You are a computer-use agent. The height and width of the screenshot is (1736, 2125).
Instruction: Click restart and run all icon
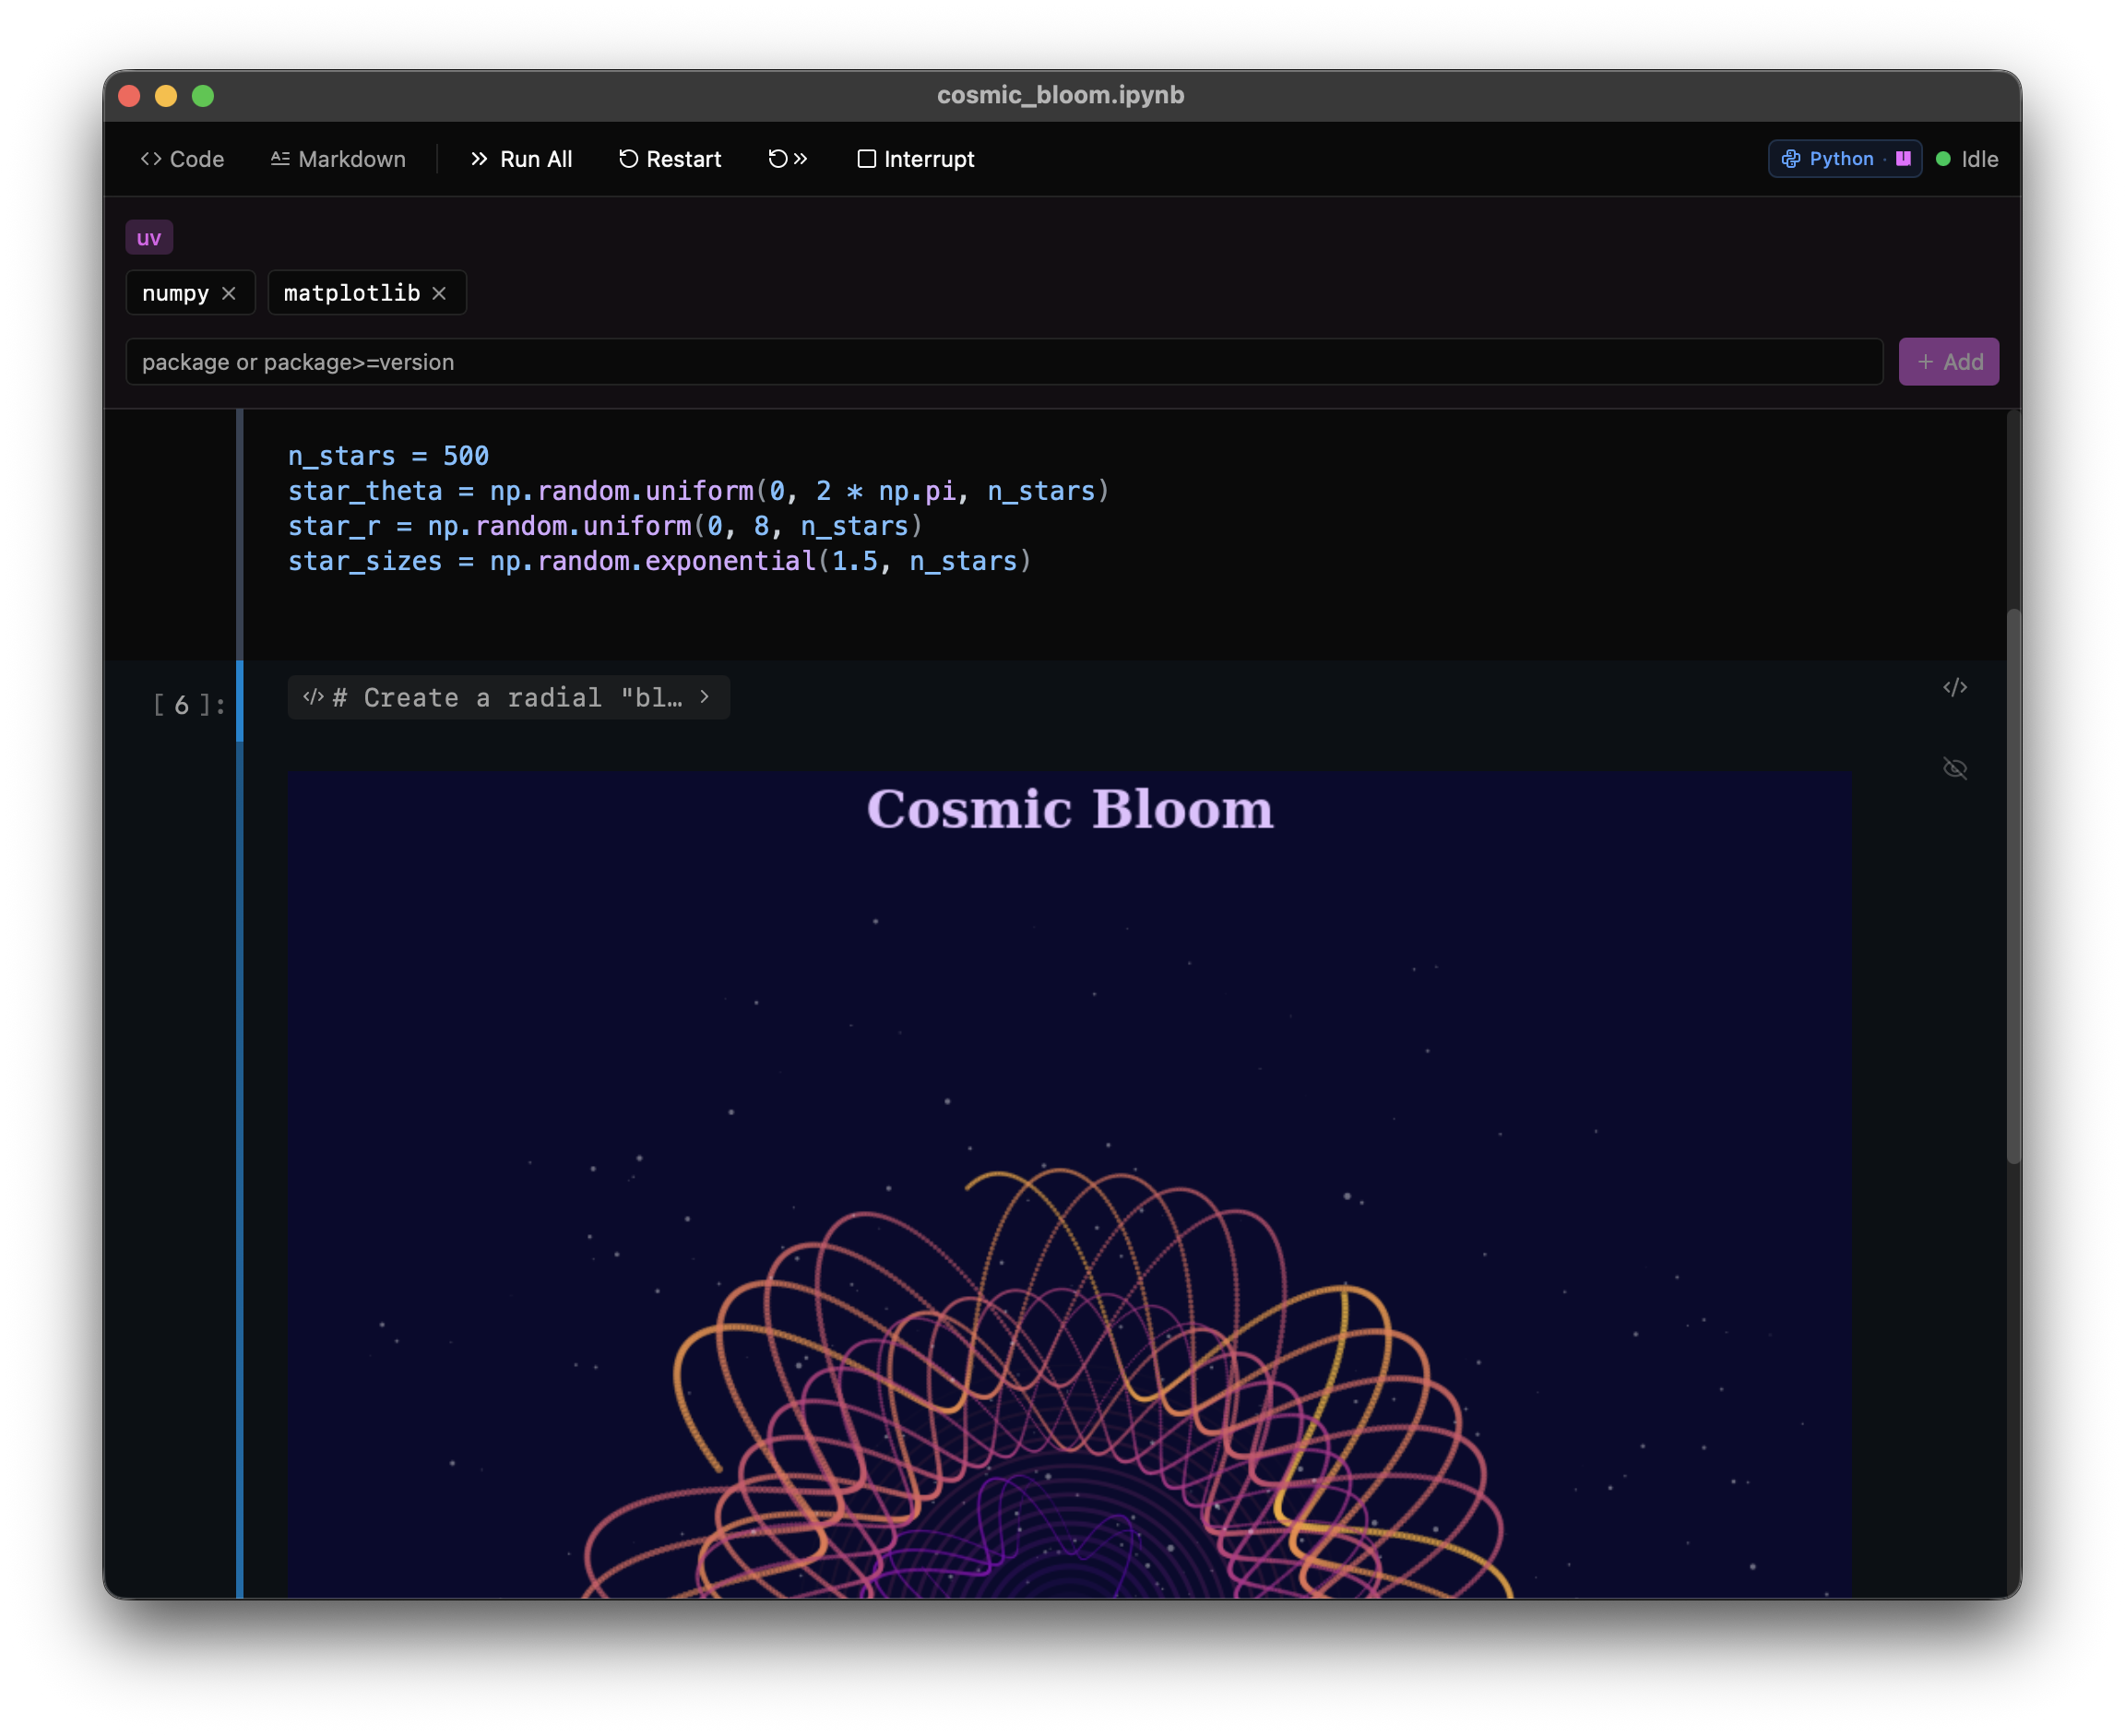[x=788, y=159]
